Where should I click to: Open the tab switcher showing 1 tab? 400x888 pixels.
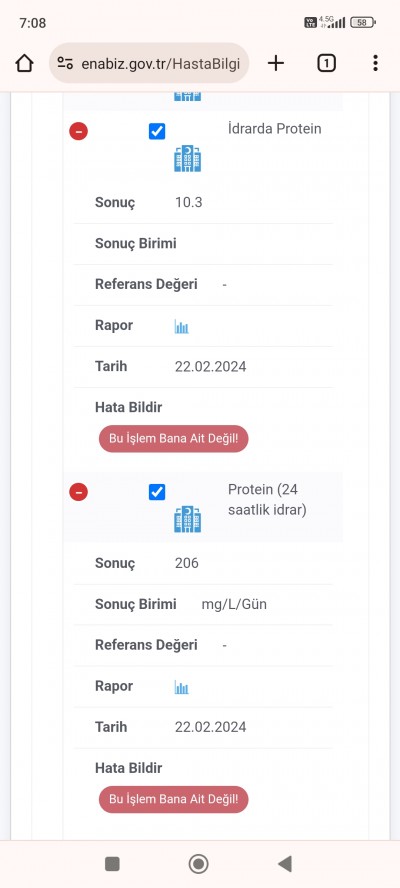326,63
